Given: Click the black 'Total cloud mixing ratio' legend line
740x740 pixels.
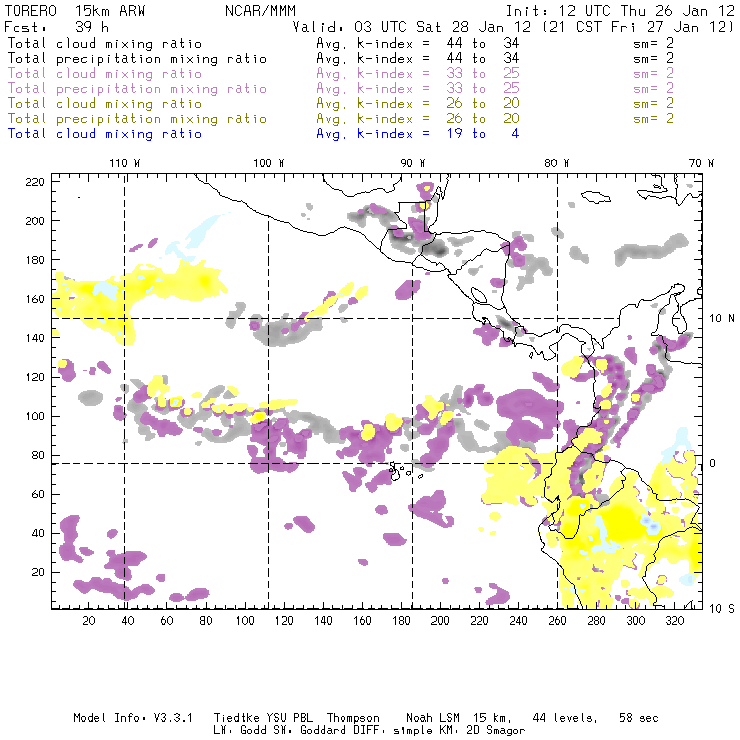Looking at the screenshot, I should point(105,44).
